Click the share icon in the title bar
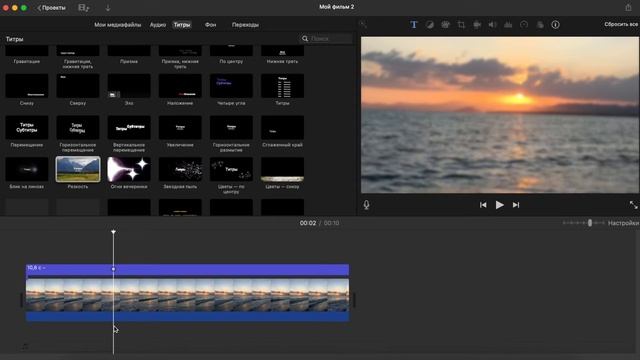The width and height of the screenshot is (640, 360). 628,7
